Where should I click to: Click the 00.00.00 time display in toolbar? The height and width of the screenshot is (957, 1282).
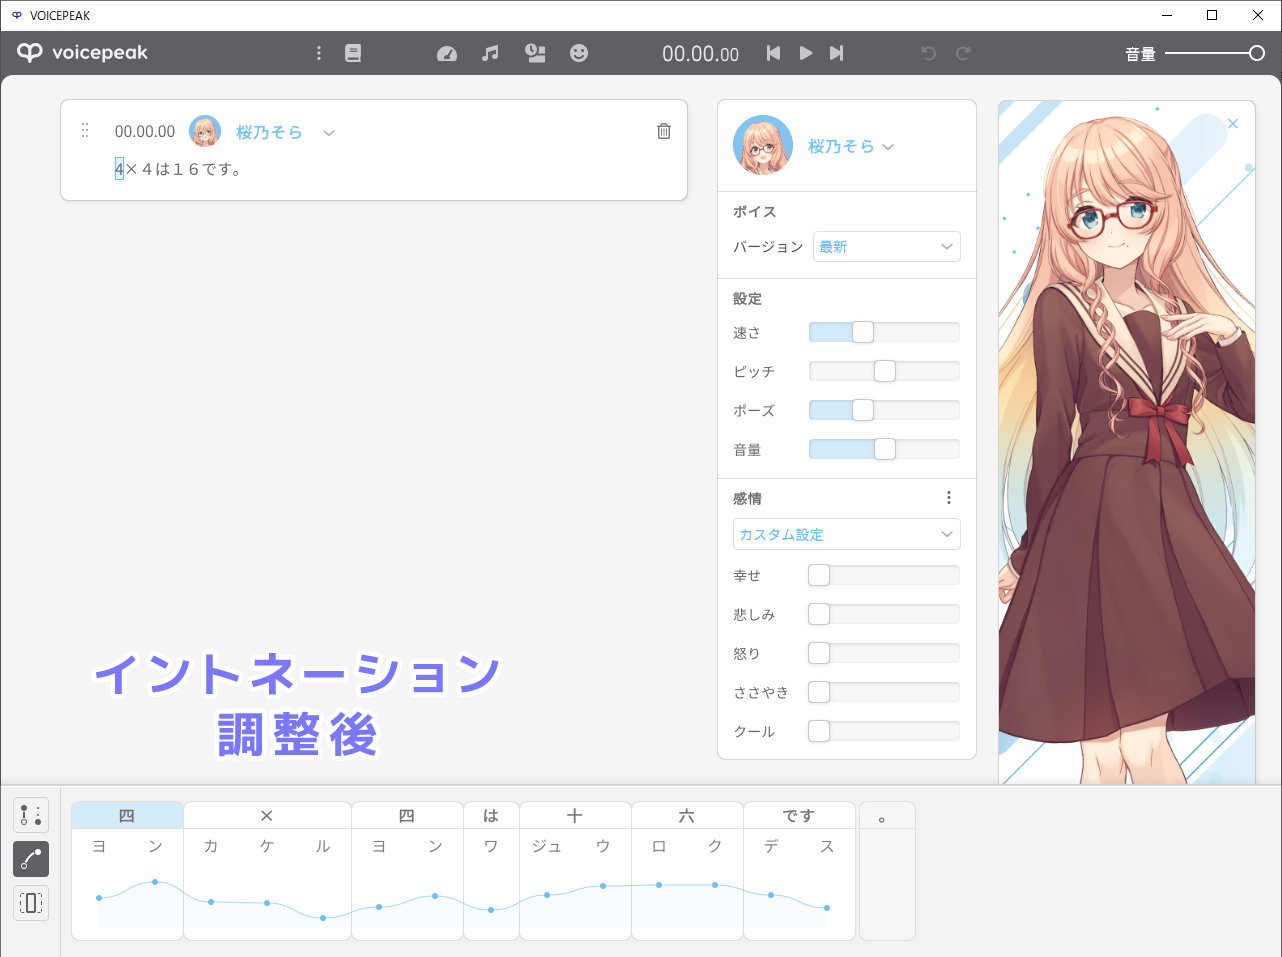coord(700,54)
